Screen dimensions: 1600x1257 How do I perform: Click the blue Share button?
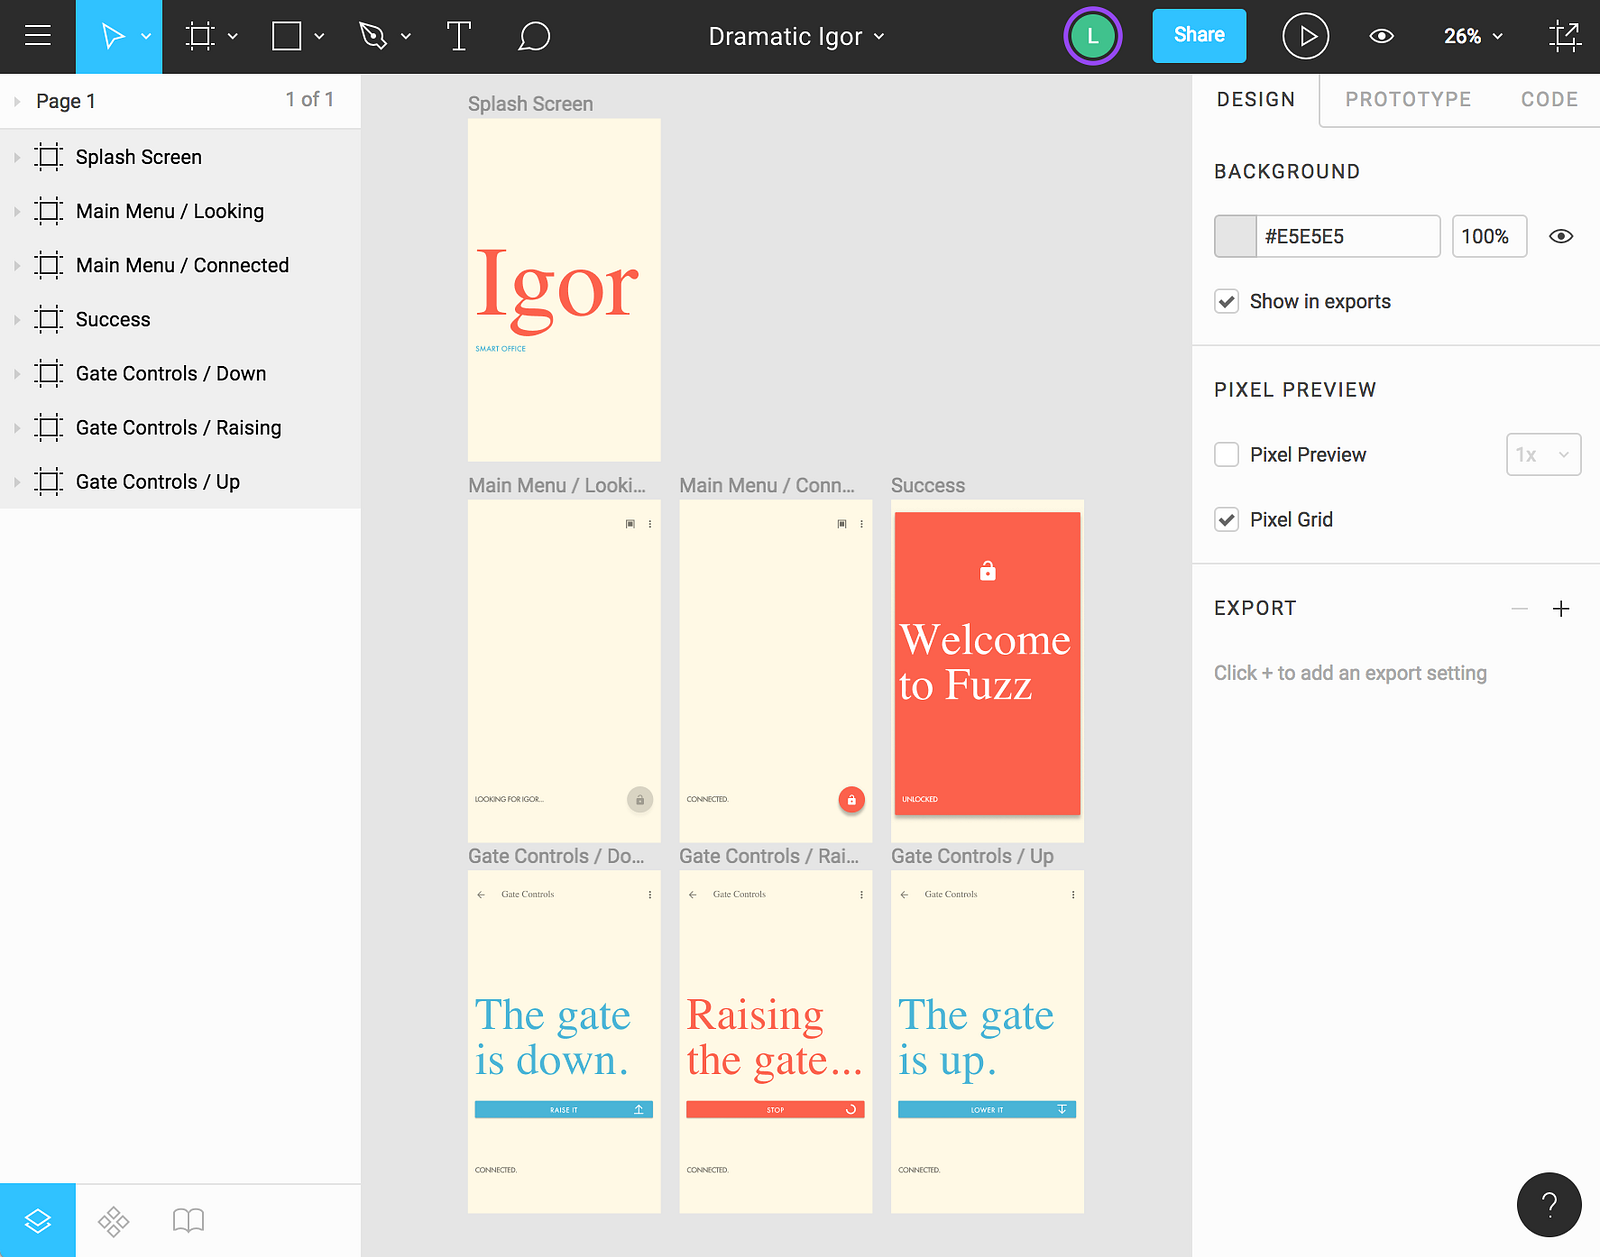(1199, 36)
